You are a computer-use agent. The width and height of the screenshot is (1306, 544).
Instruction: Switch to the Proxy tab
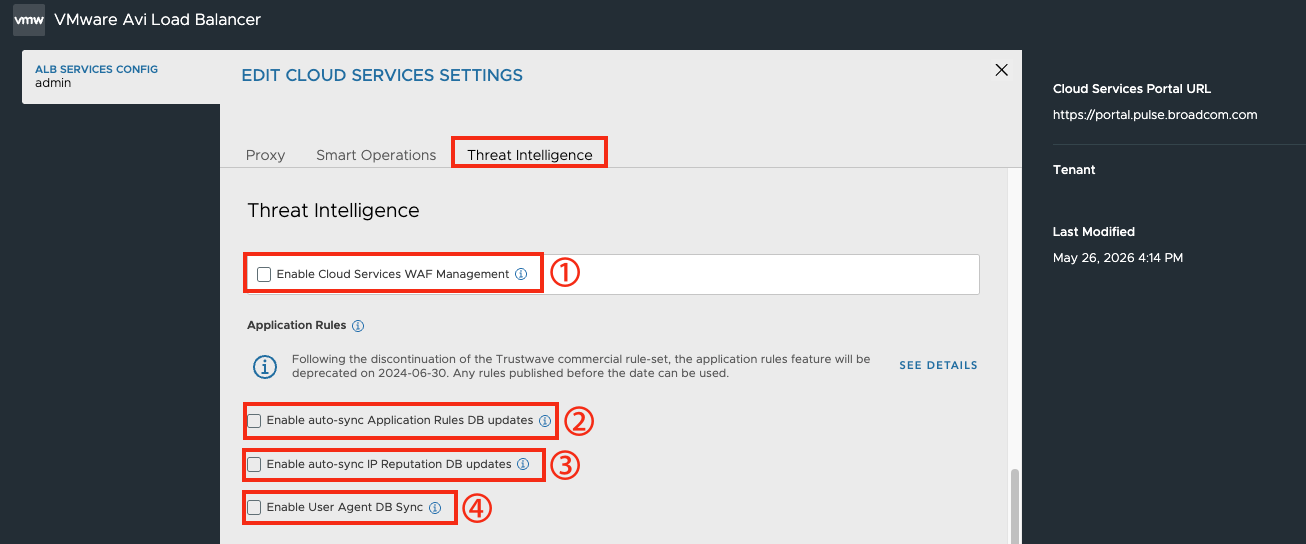pyautogui.click(x=265, y=155)
